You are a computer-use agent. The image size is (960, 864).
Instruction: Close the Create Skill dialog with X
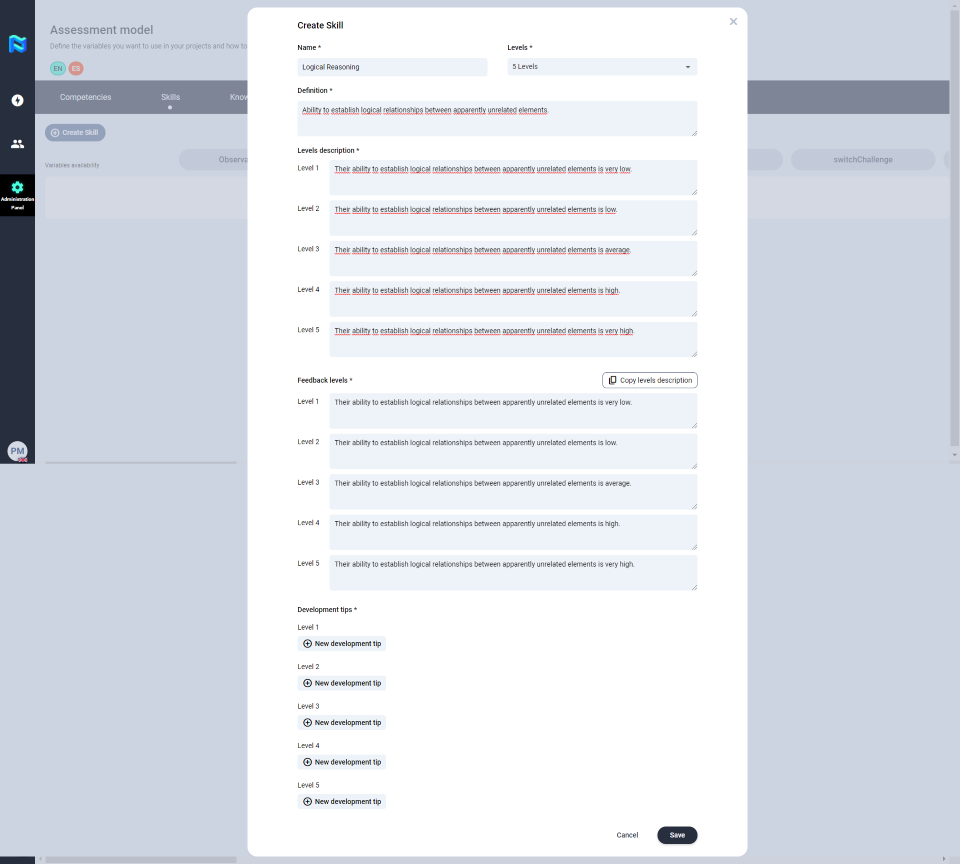(733, 22)
